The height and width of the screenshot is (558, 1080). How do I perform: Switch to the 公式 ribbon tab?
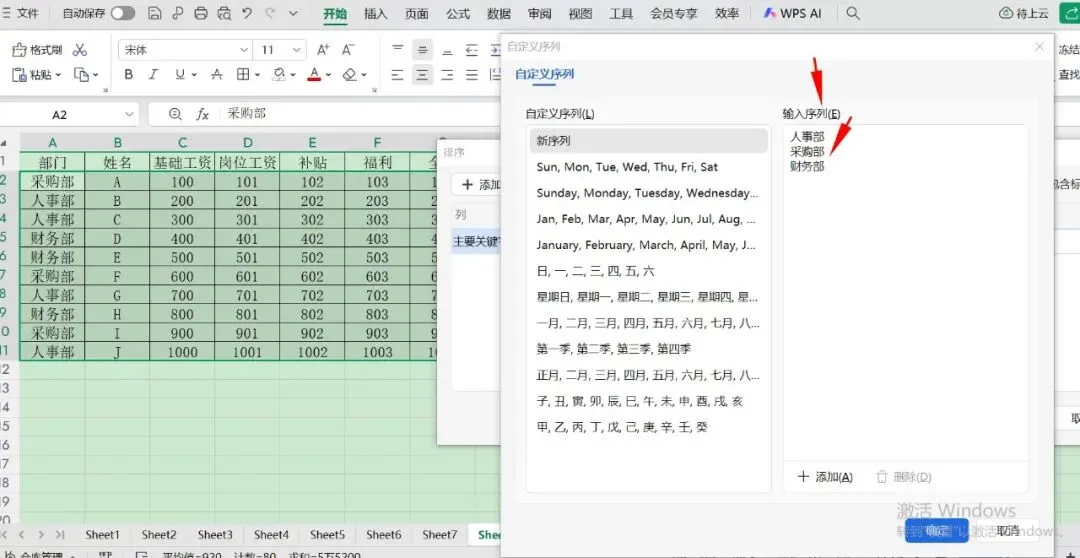coord(457,13)
